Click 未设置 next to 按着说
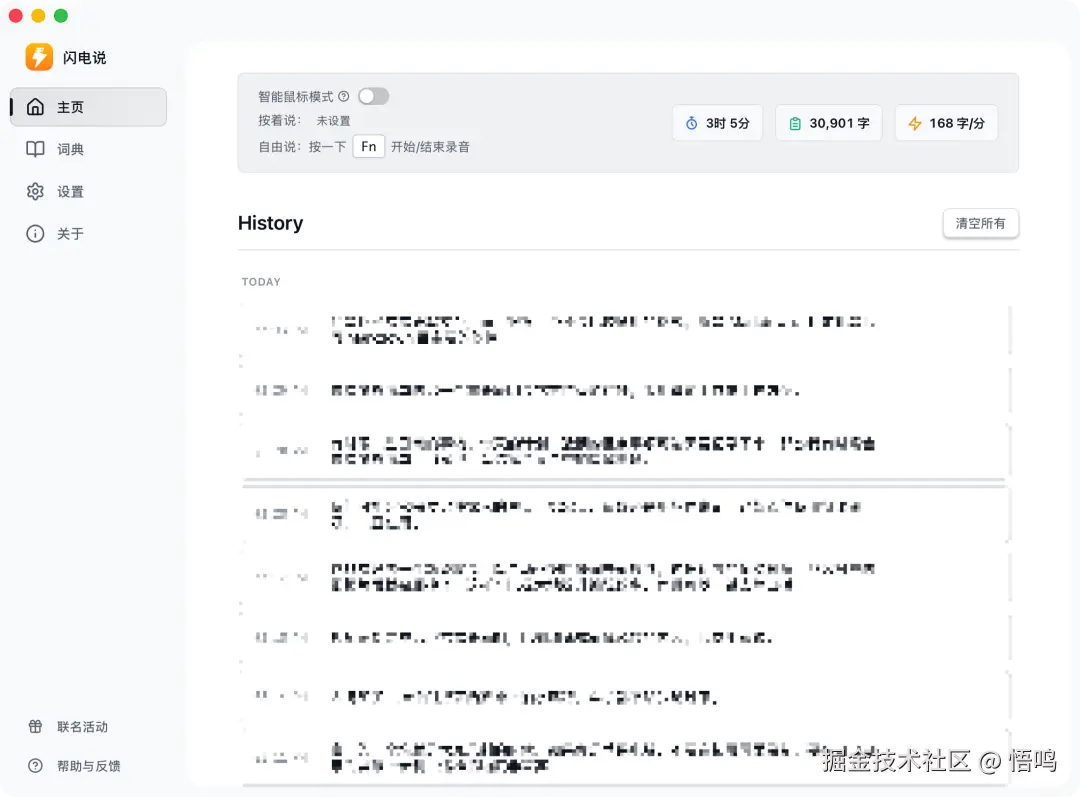 click(334, 121)
